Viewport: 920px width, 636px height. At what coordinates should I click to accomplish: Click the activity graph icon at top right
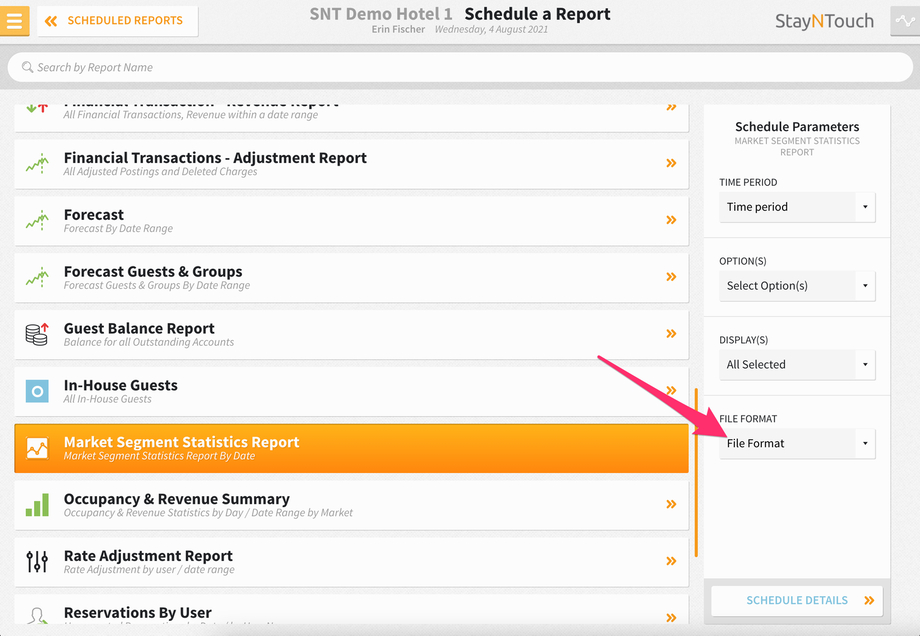905,21
